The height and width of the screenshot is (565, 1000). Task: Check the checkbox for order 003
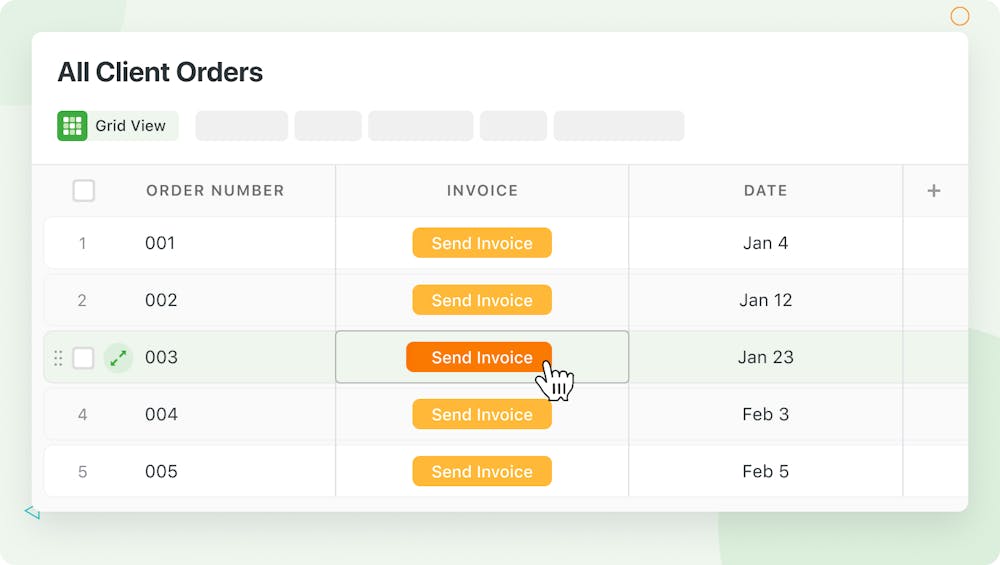84,358
